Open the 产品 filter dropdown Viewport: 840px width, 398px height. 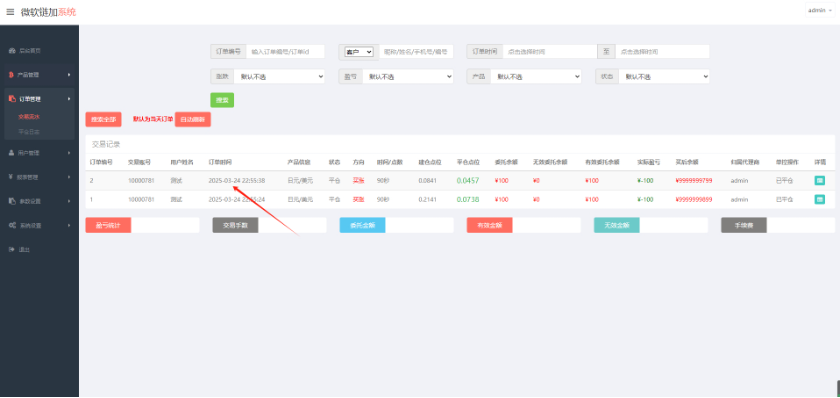pyautogui.click(x=536, y=77)
